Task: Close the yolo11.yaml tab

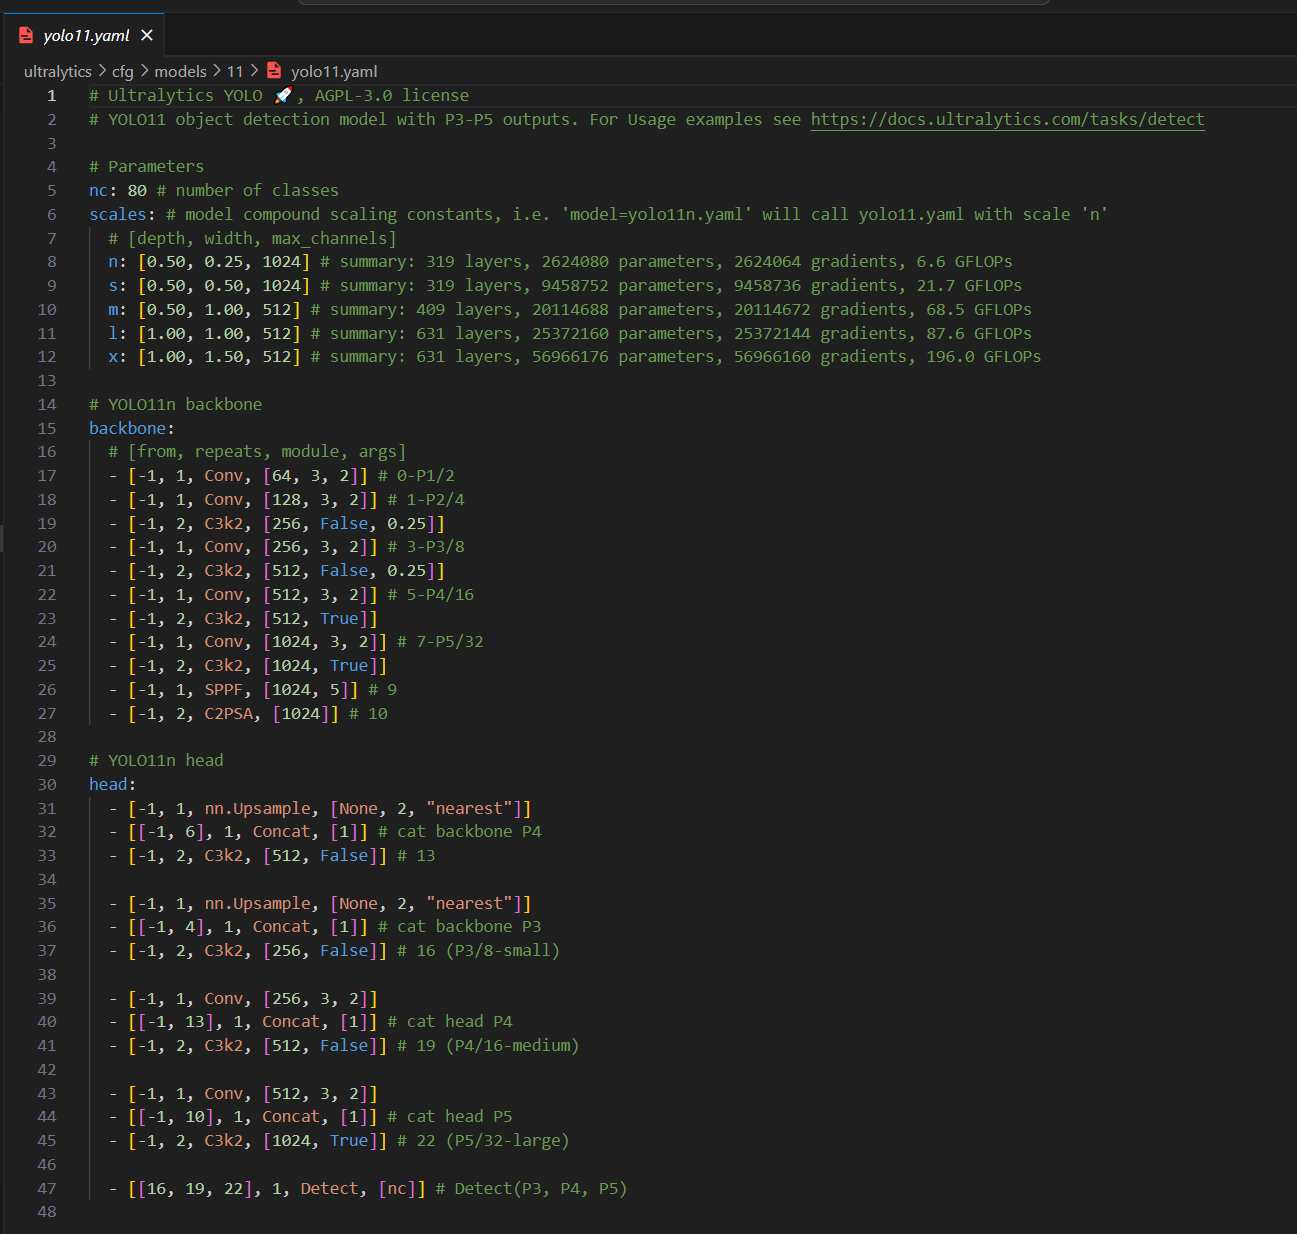Action: (x=147, y=35)
